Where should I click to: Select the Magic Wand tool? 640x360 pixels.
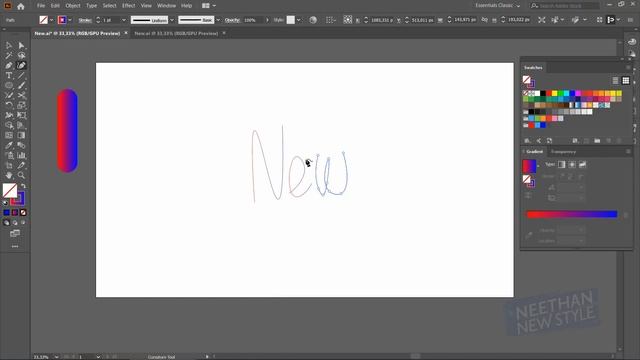click(x=9, y=56)
